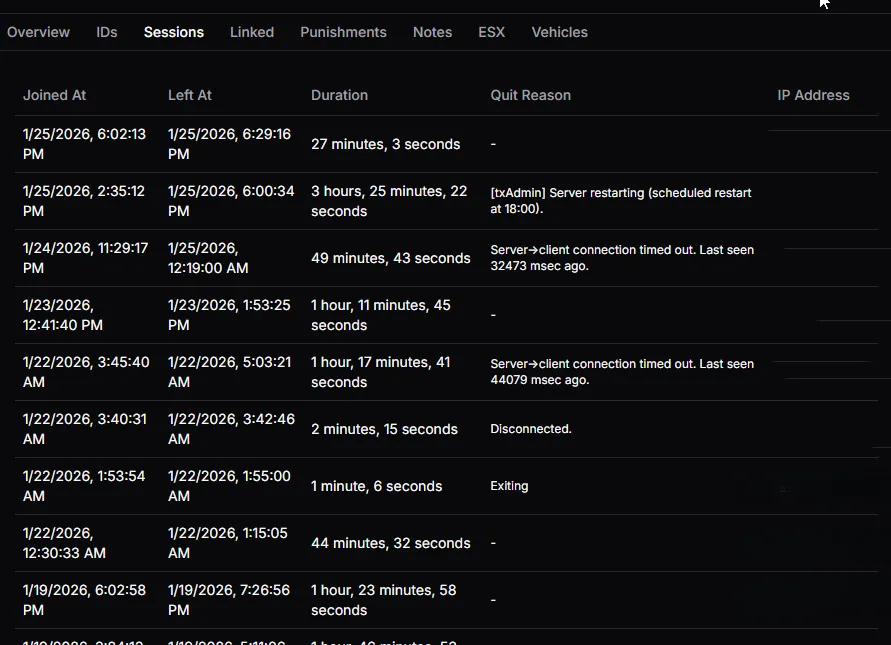891x645 pixels.
Task: Switch to the Notes tab
Action: [432, 32]
